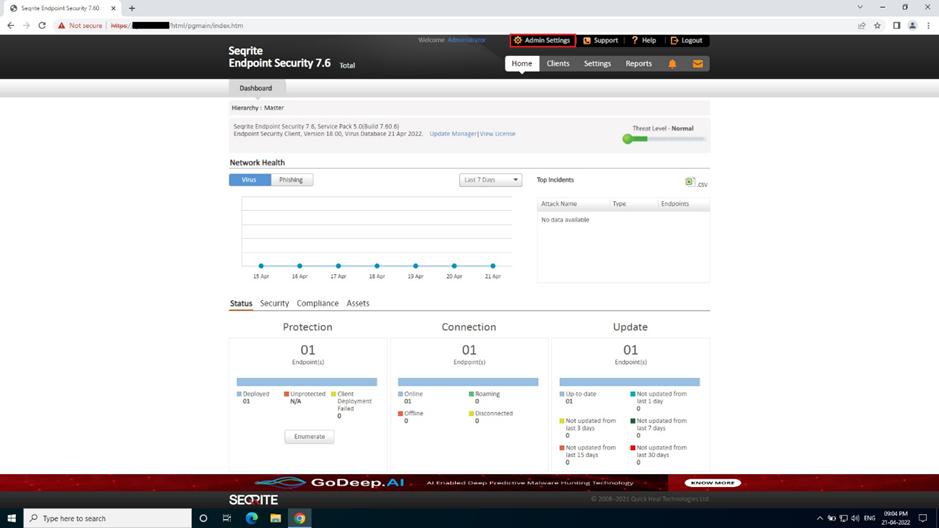The height and width of the screenshot is (528, 939).
Task: Click the browser reload icon
Action: click(42, 26)
